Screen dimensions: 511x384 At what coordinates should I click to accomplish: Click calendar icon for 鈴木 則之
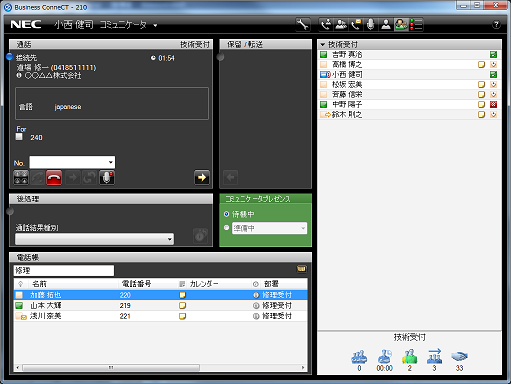(481, 115)
